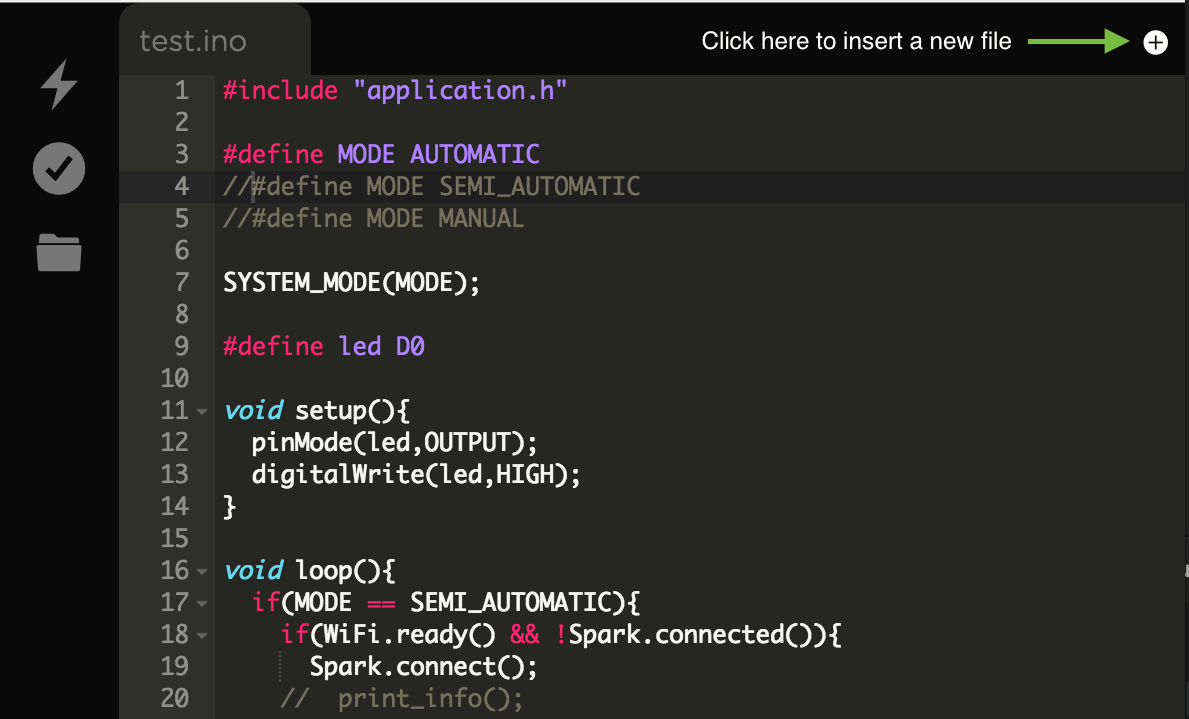Add a new file with the plus icon
Image resolution: width=1189 pixels, height=719 pixels.
pyautogui.click(x=1155, y=42)
